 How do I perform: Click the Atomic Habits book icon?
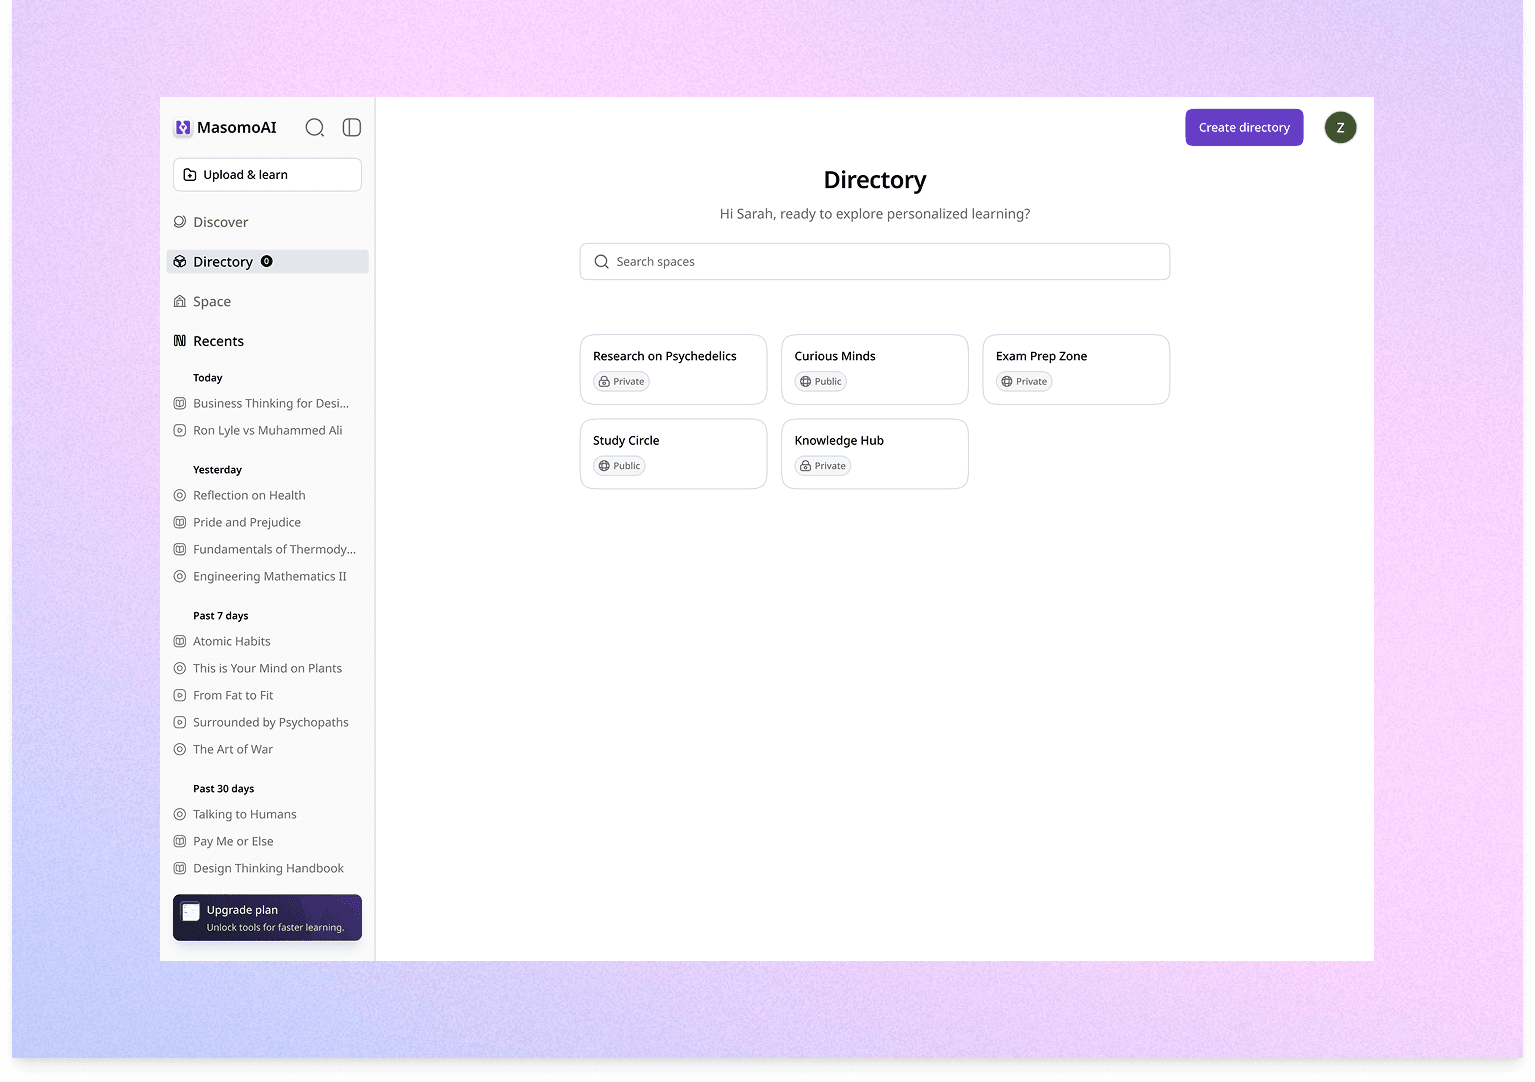coord(180,642)
